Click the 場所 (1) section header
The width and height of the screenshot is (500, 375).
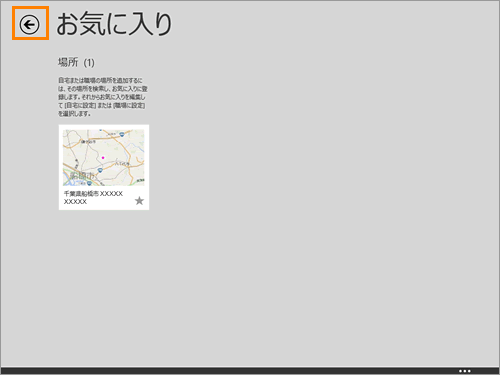[x=76, y=62]
